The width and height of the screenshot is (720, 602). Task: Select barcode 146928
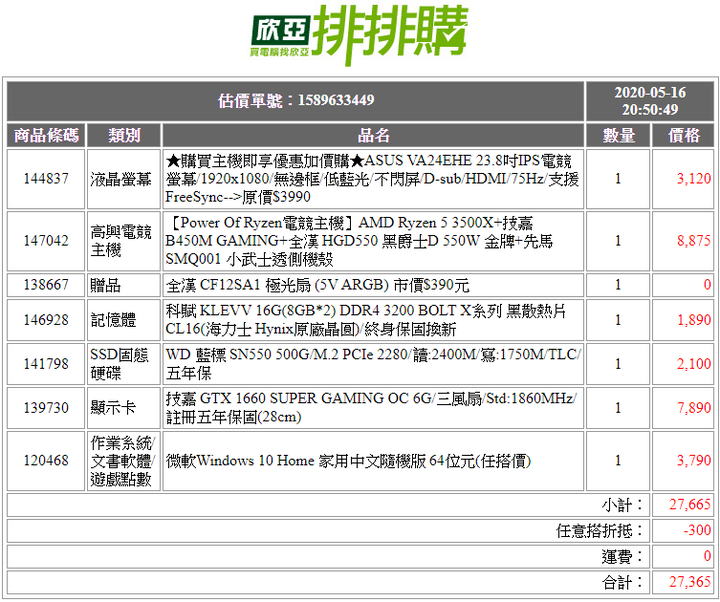tap(46, 320)
